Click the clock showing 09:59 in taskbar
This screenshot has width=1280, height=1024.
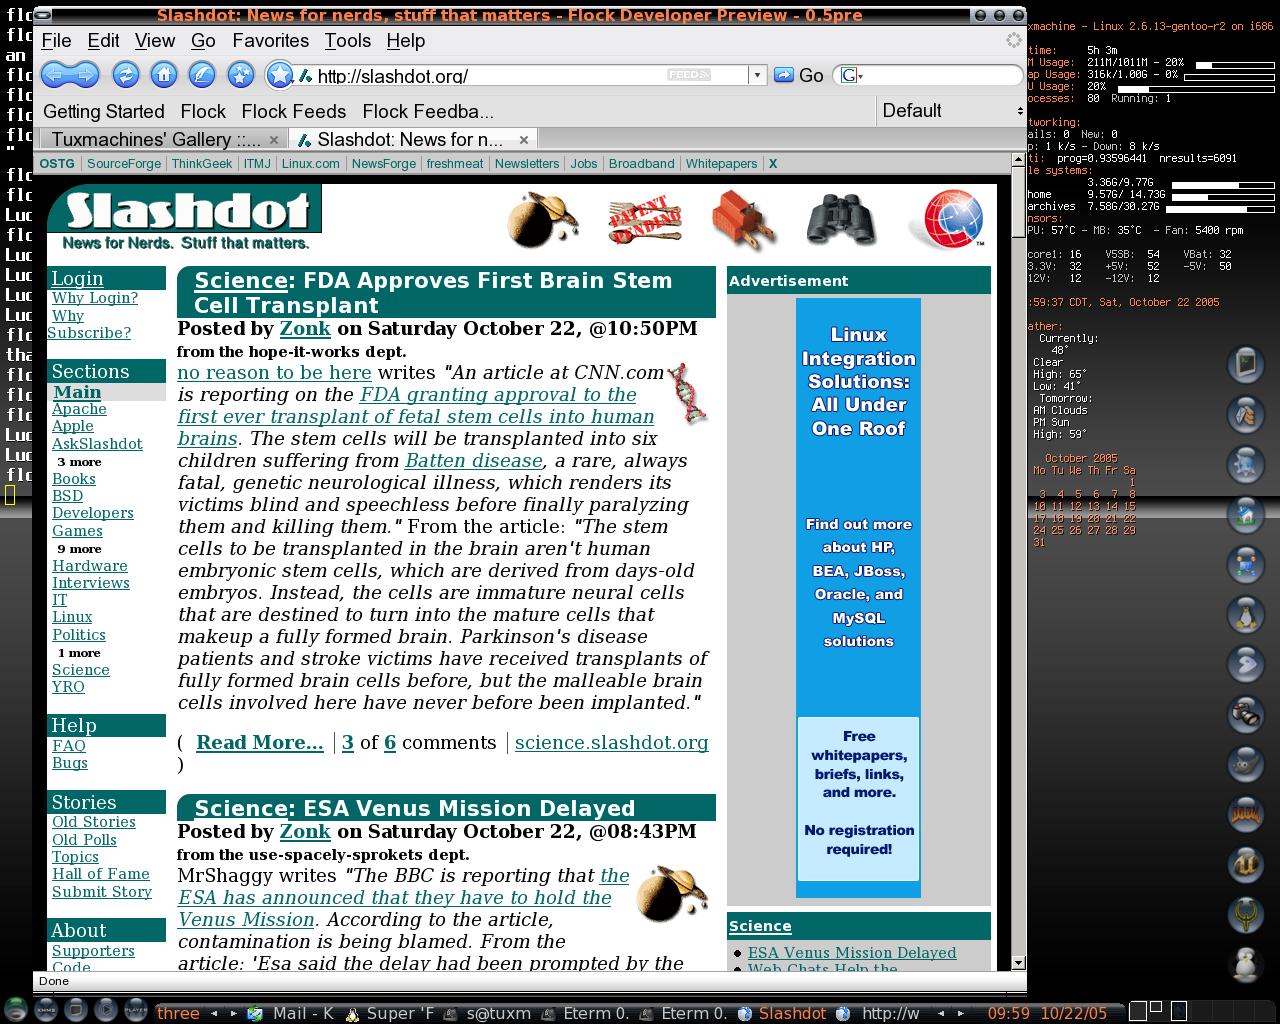pos(1009,1013)
